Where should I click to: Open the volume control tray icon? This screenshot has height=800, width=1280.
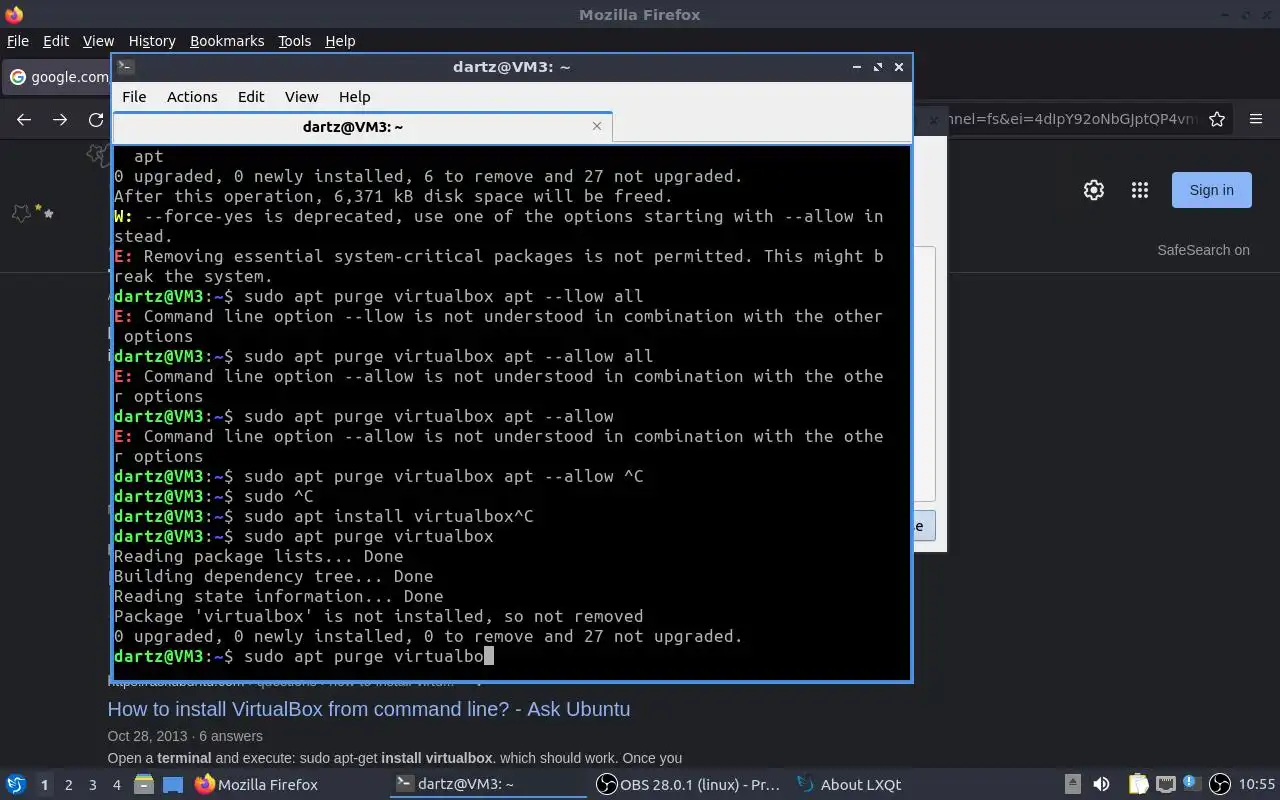pos(1101,784)
